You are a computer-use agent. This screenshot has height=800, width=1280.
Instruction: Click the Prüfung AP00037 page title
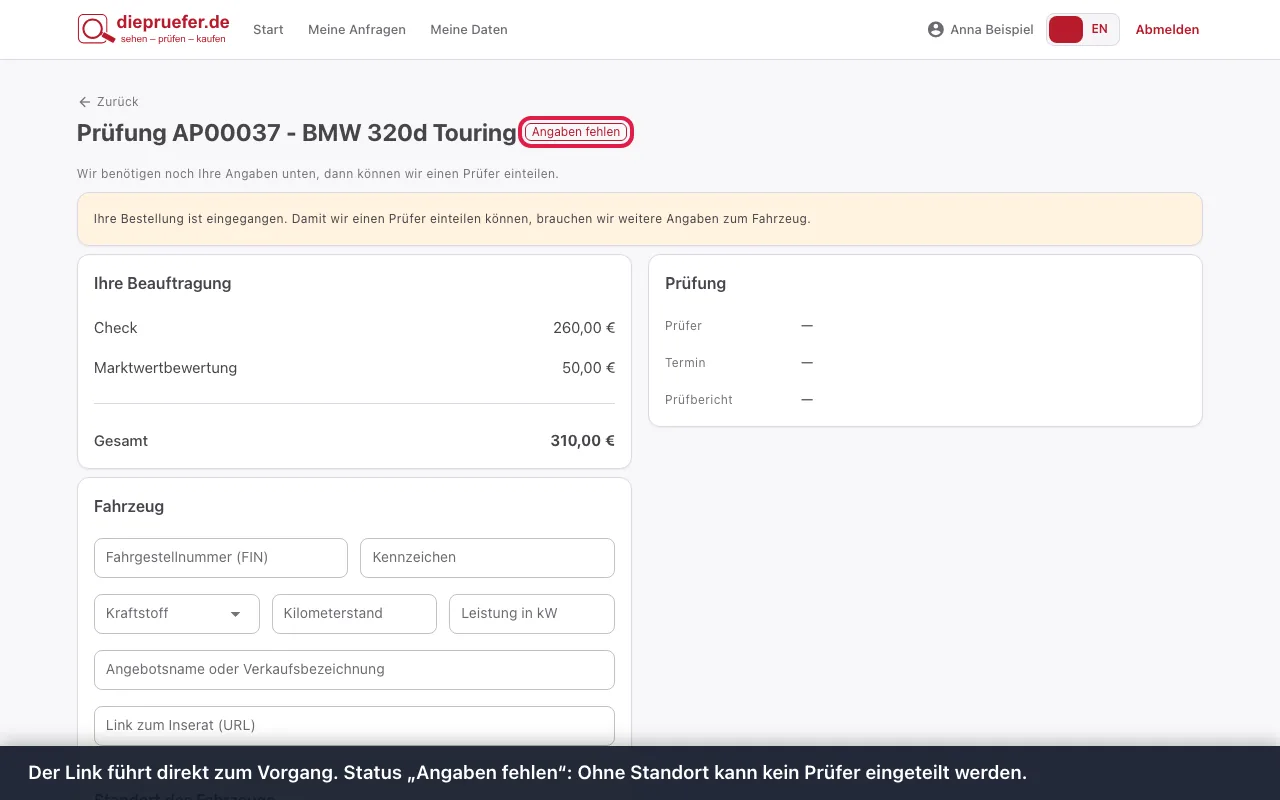[x=297, y=133]
